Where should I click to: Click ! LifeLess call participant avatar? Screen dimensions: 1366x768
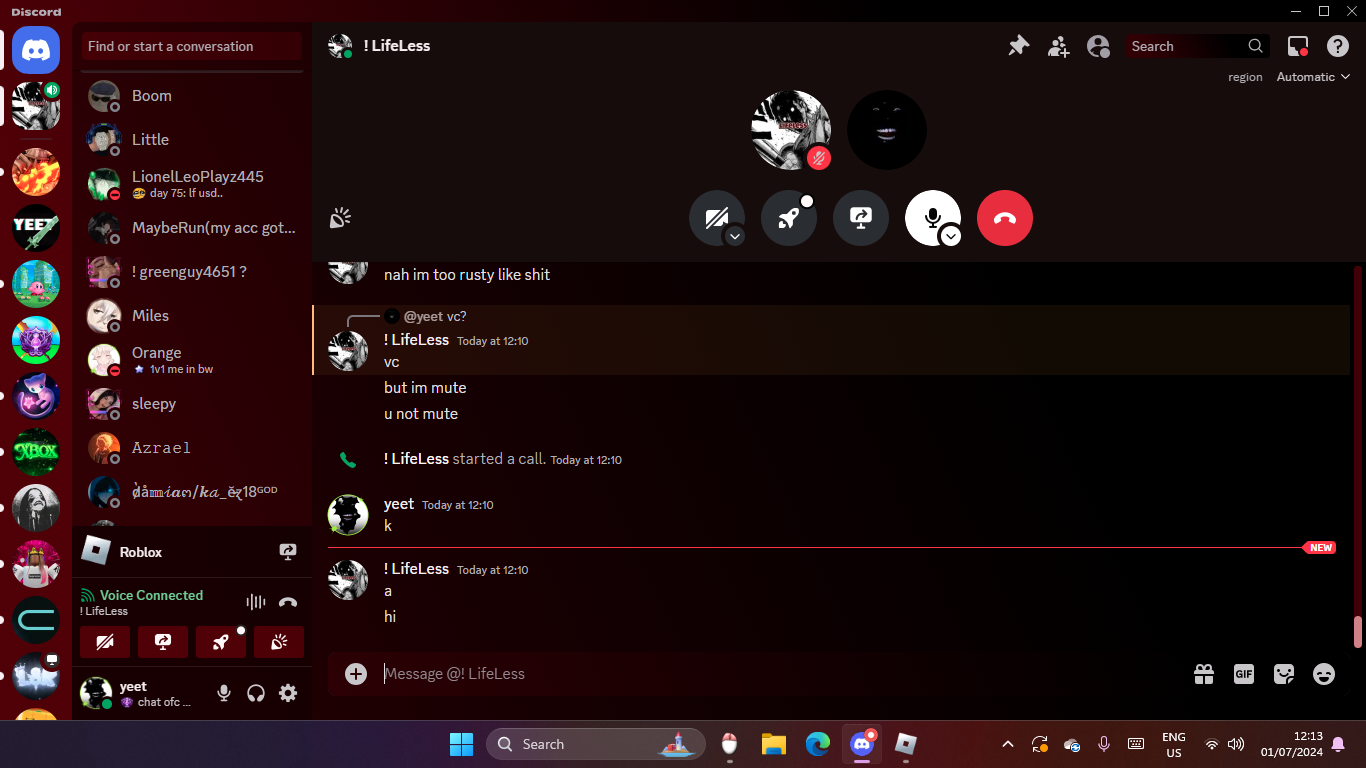click(791, 130)
